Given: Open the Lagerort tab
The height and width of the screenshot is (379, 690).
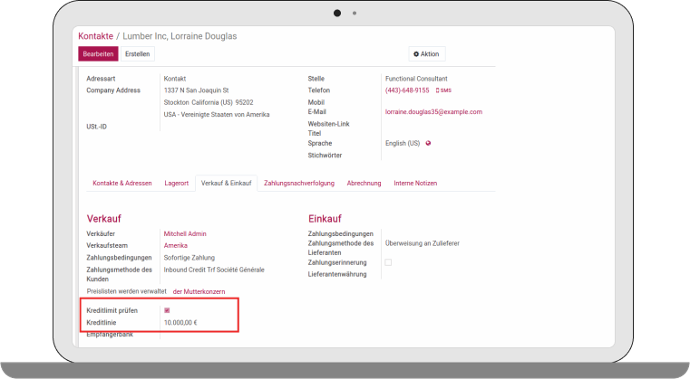Looking at the screenshot, I should pyautogui.click(x=176, y=183).
